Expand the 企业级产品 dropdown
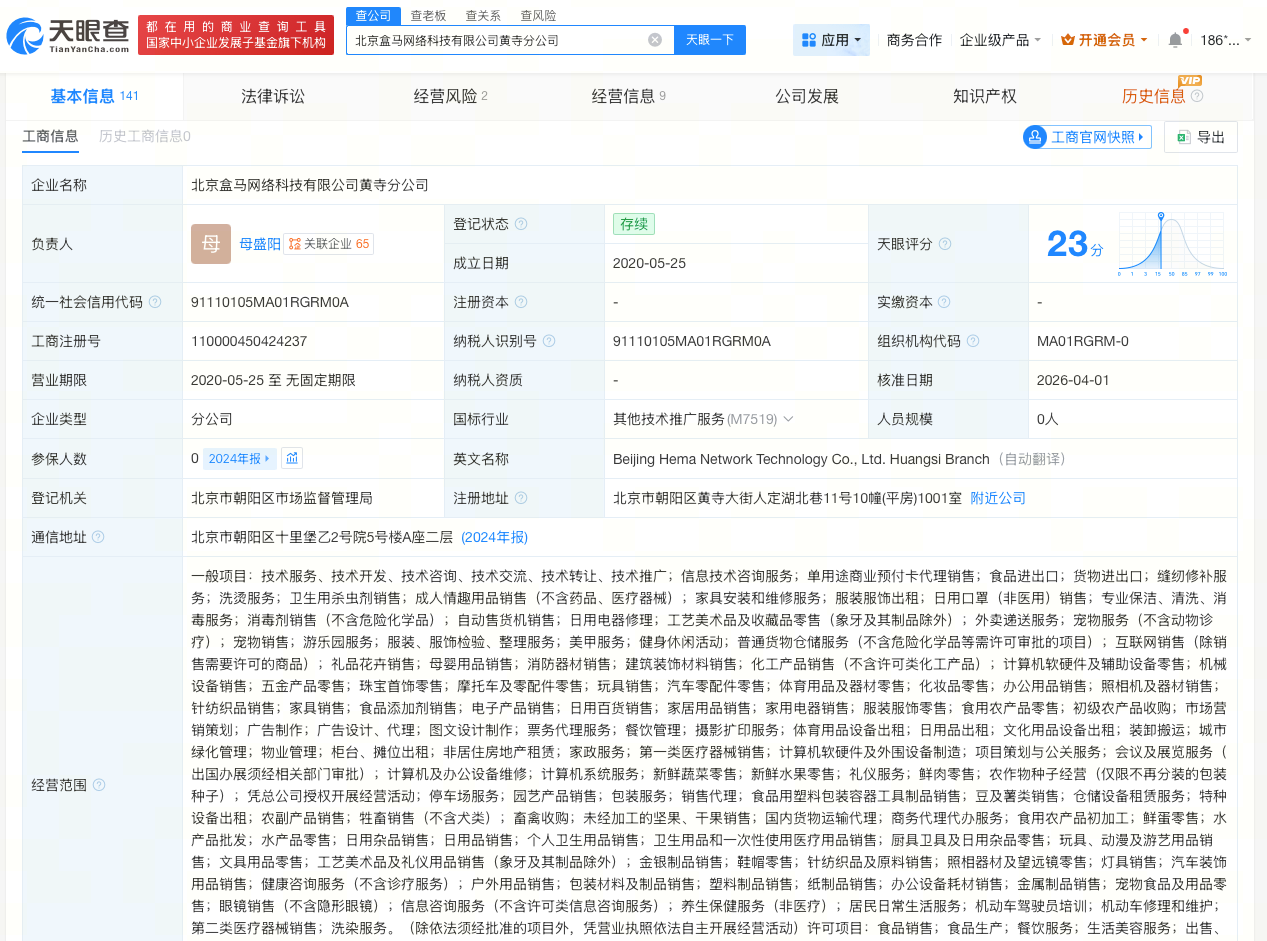 [x=1000, y=40]
